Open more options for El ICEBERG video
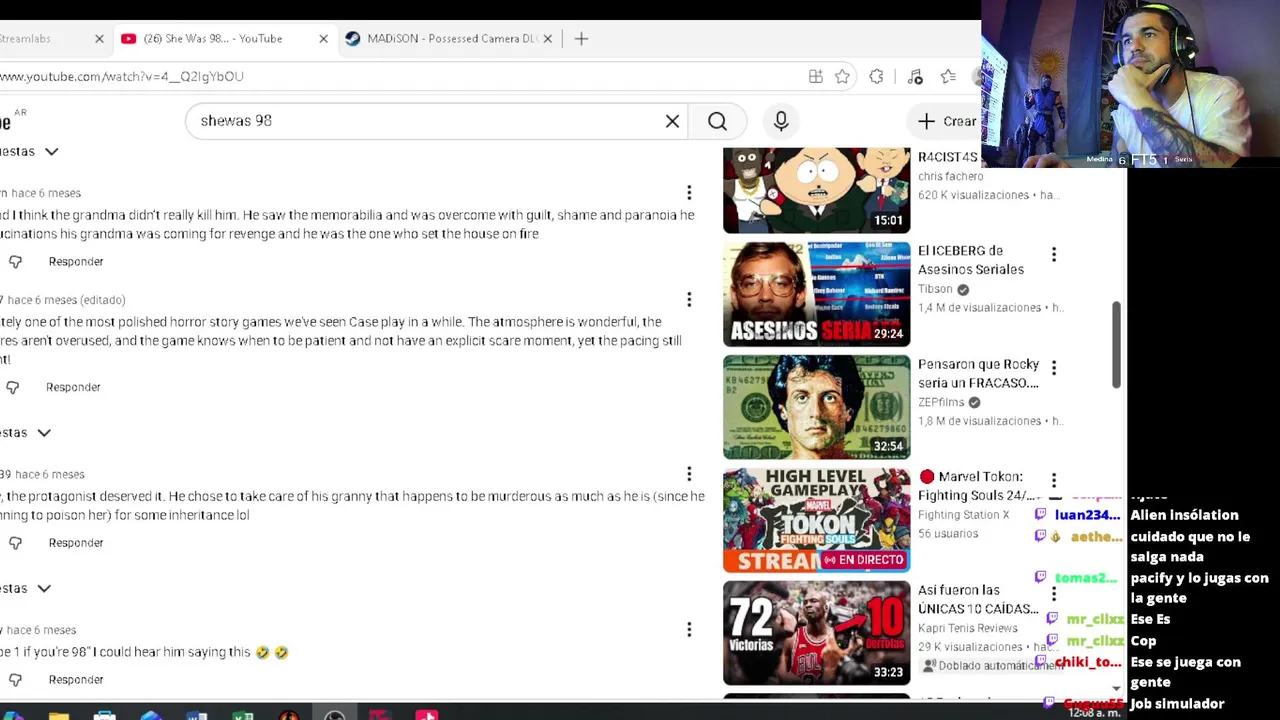This screenshot has height=720, width=1280. (1053, 255)
